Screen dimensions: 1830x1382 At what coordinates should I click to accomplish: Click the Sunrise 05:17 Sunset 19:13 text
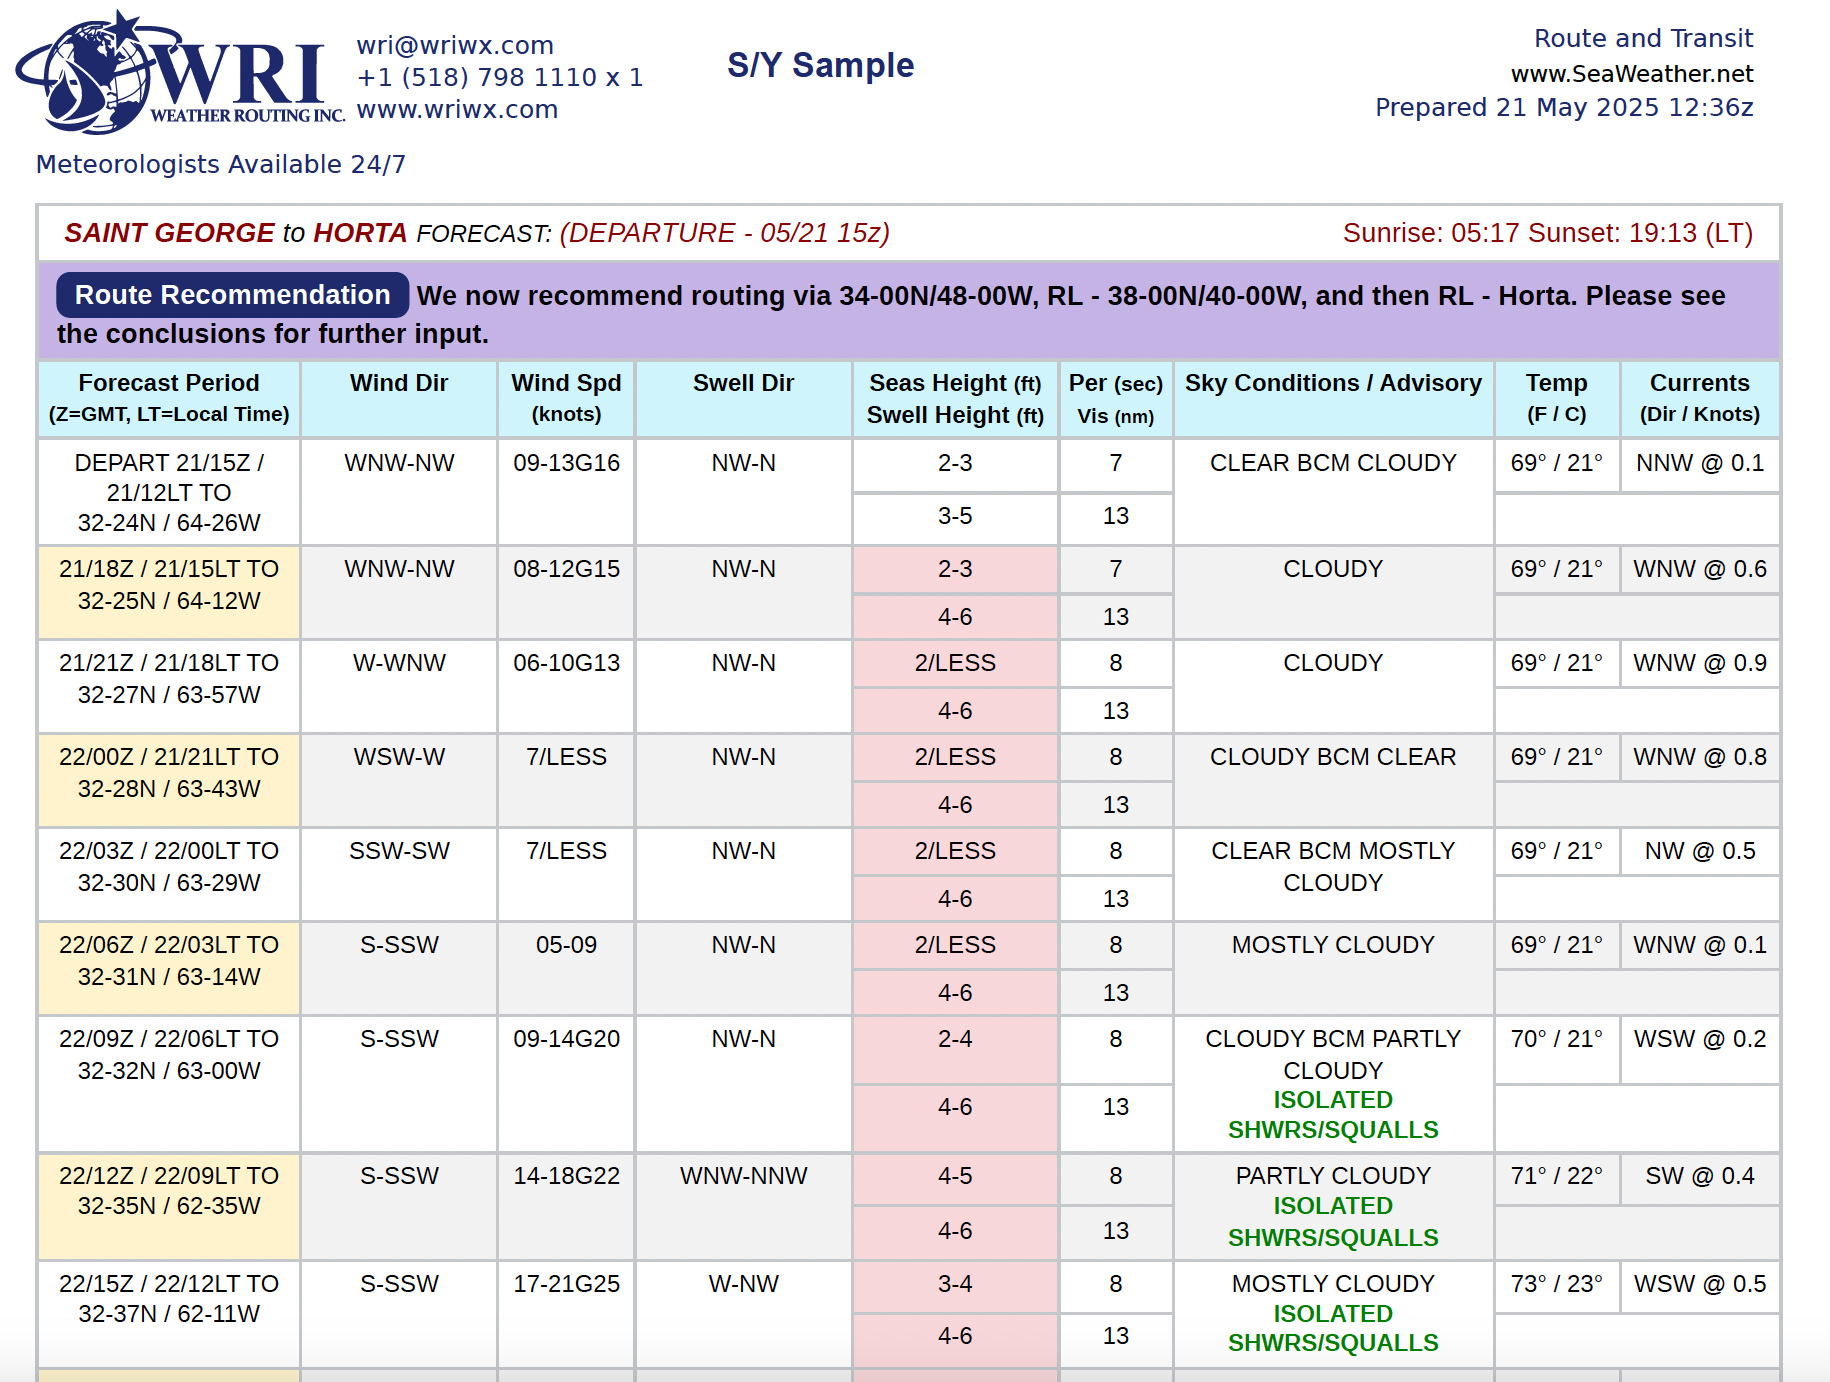coord(1548,233)
